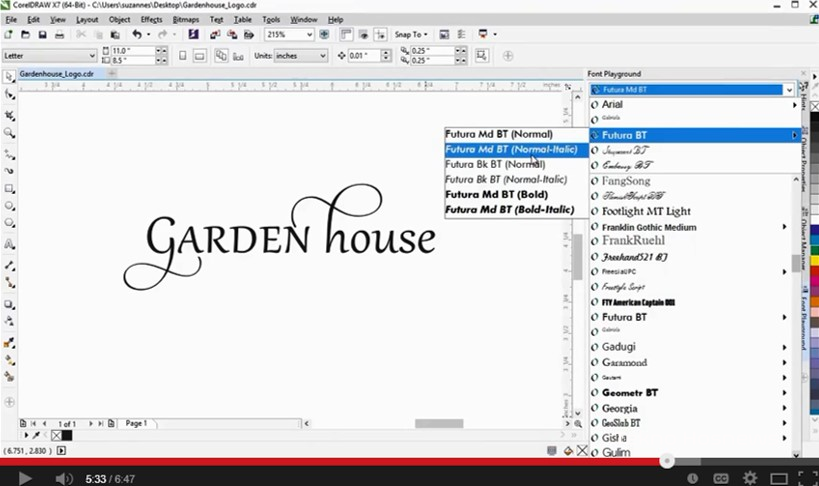Switch to the Gardenhouse_Logo.cdr document tab
819x486 pixels.
56,74
